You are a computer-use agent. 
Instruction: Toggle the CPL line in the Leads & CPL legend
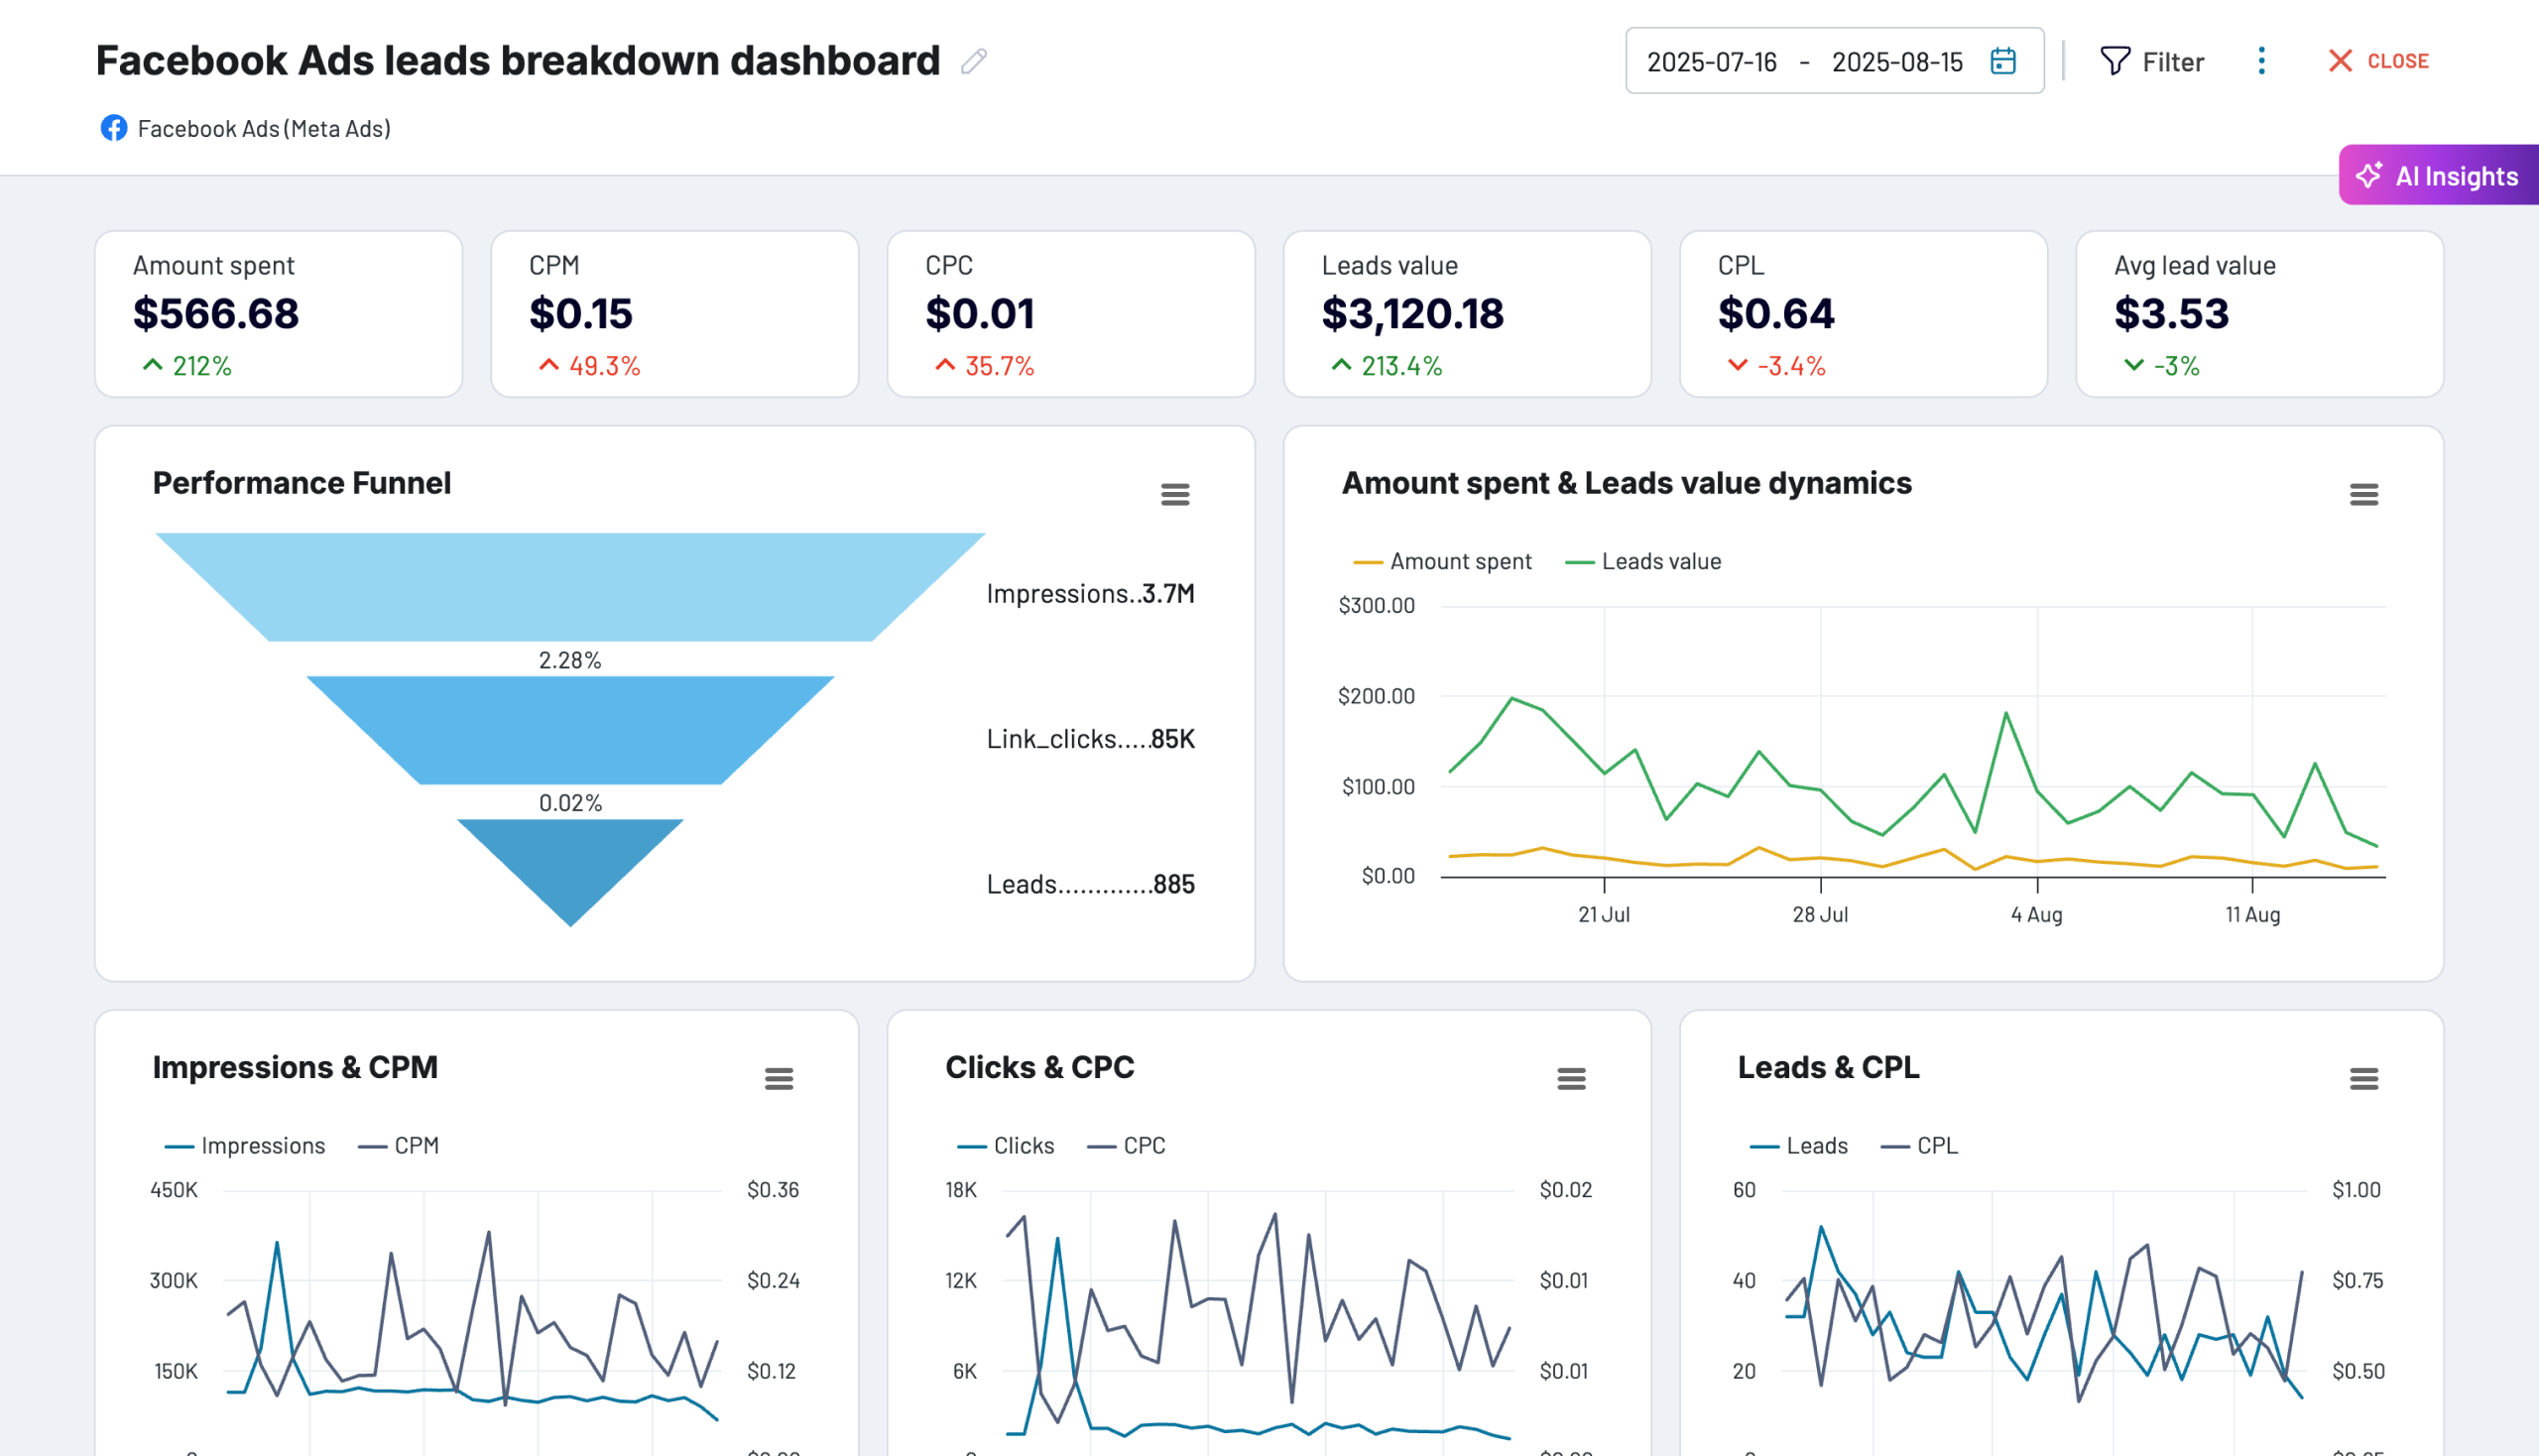1920,1145
